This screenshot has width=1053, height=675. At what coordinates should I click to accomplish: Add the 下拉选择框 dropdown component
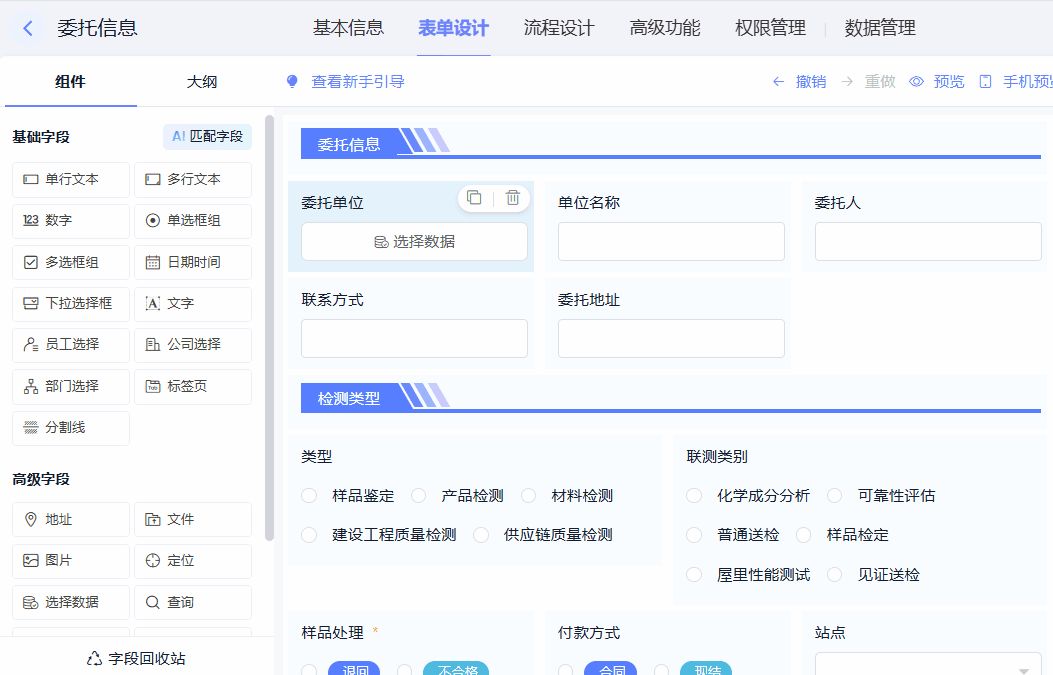71,303
